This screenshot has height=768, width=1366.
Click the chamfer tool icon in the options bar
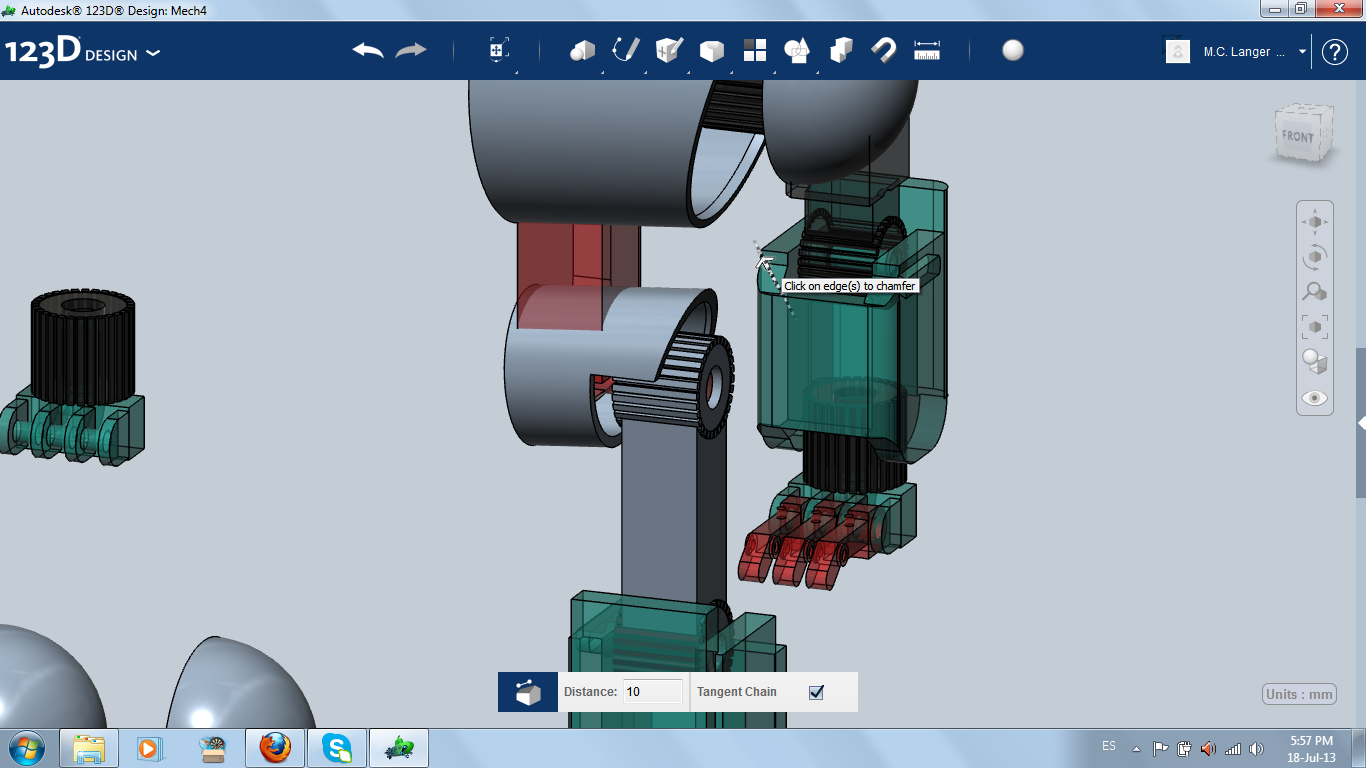(528, 692)
